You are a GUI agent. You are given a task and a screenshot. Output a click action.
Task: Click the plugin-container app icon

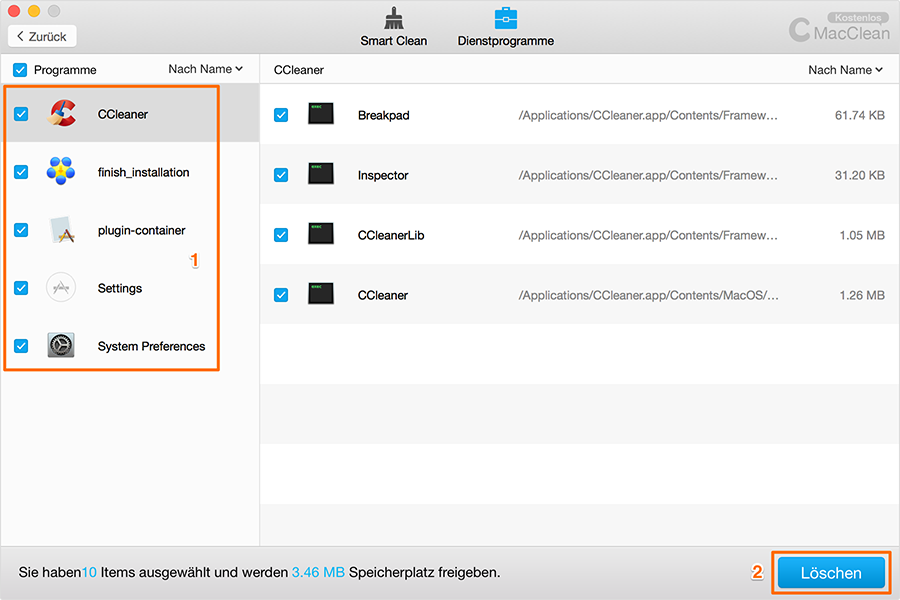point(62,230)
